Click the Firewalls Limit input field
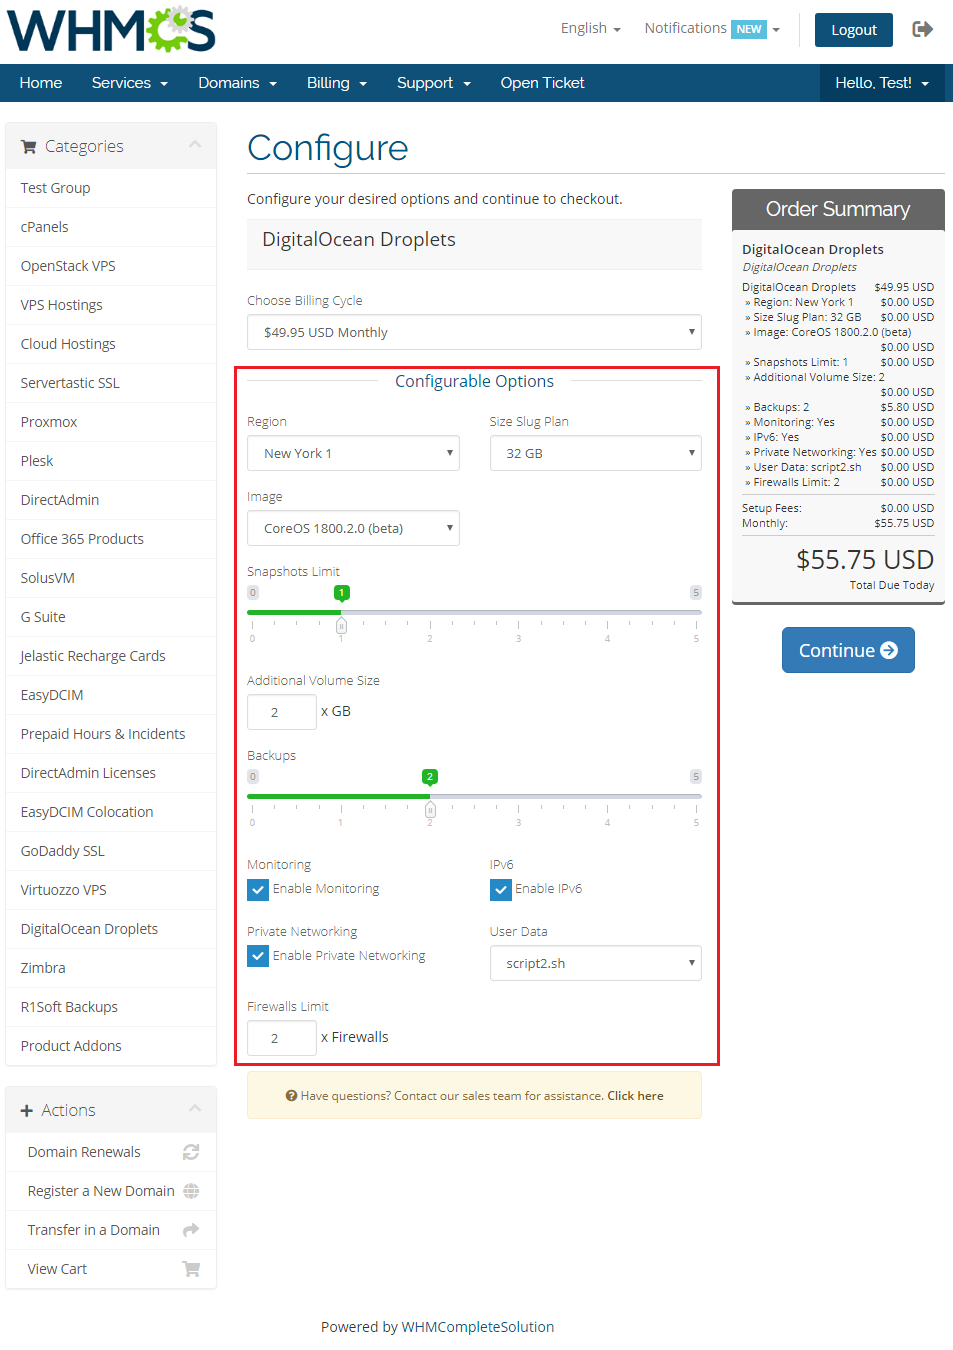This screenshot has height=1350, width=953. 282,1038
